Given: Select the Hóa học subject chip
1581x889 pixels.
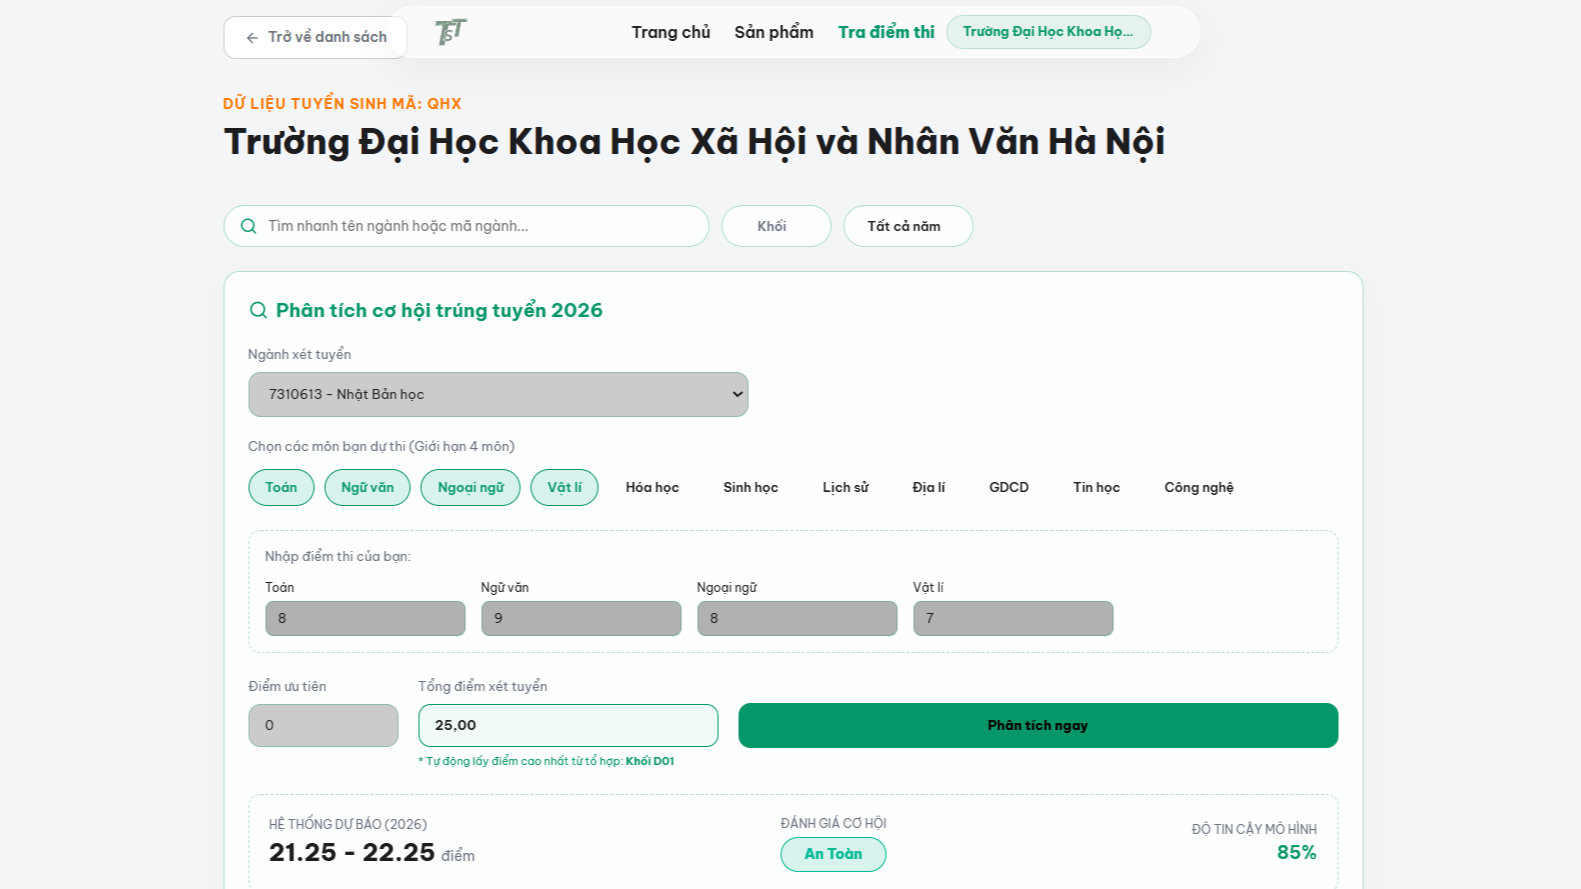Looking at the screenshot, I should (652, 487).
